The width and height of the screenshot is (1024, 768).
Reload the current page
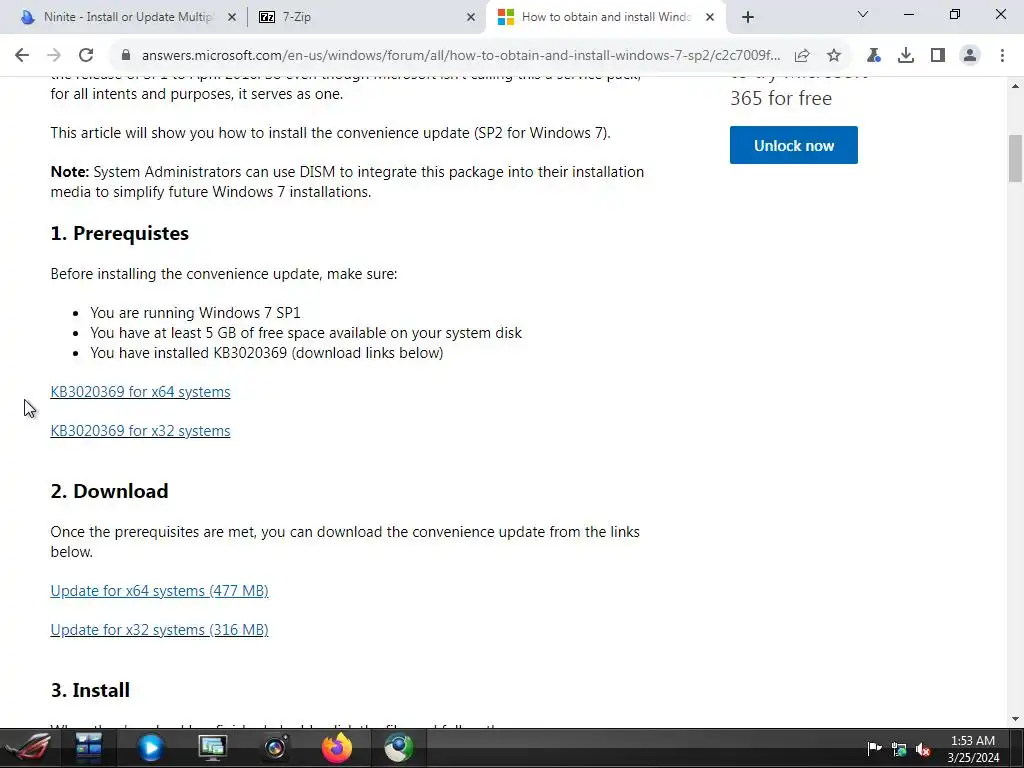pyautogui.click(x=86, y=56)
